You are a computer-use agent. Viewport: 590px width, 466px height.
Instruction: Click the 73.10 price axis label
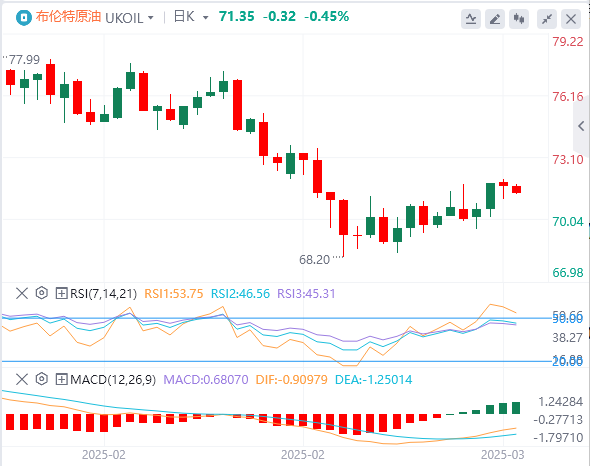[568, 160]
